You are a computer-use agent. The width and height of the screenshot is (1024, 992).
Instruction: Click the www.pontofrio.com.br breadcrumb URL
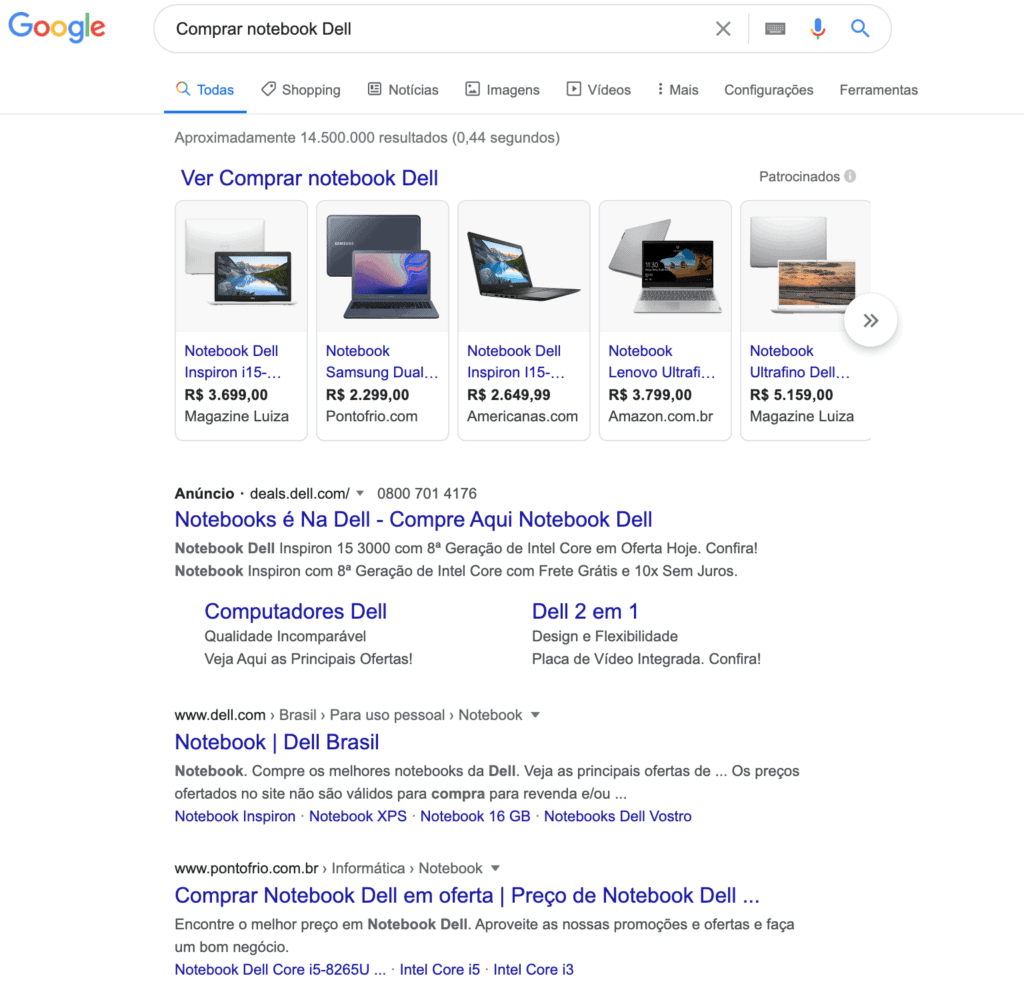click(246, 869)
